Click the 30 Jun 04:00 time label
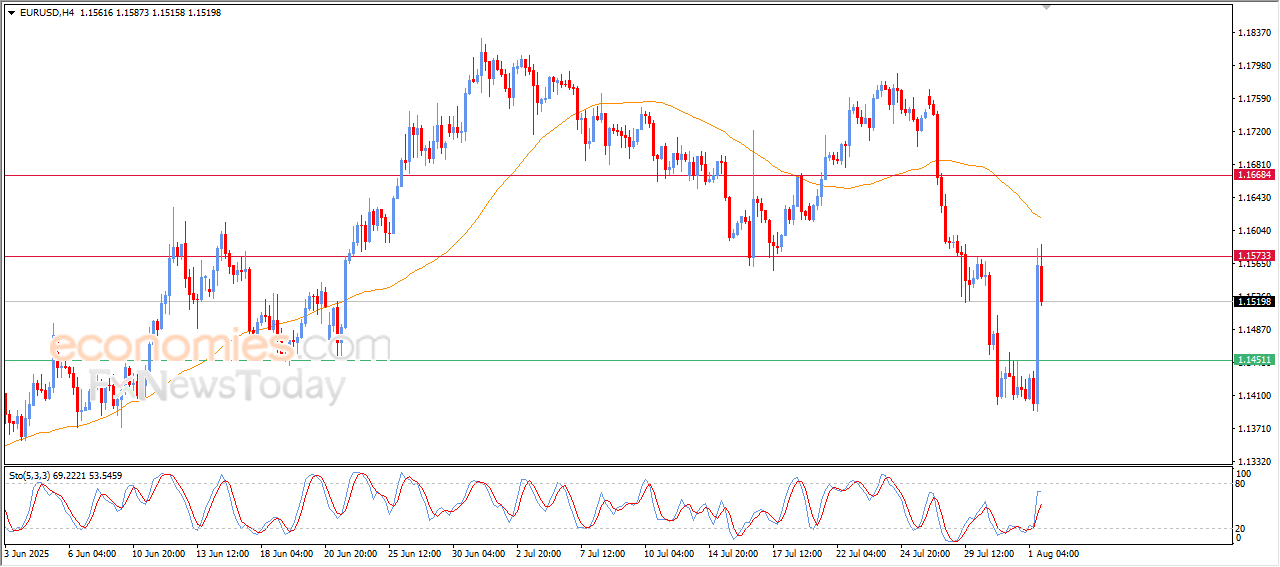This screenshot has height=567, width=1280. [x=479, y=553]
